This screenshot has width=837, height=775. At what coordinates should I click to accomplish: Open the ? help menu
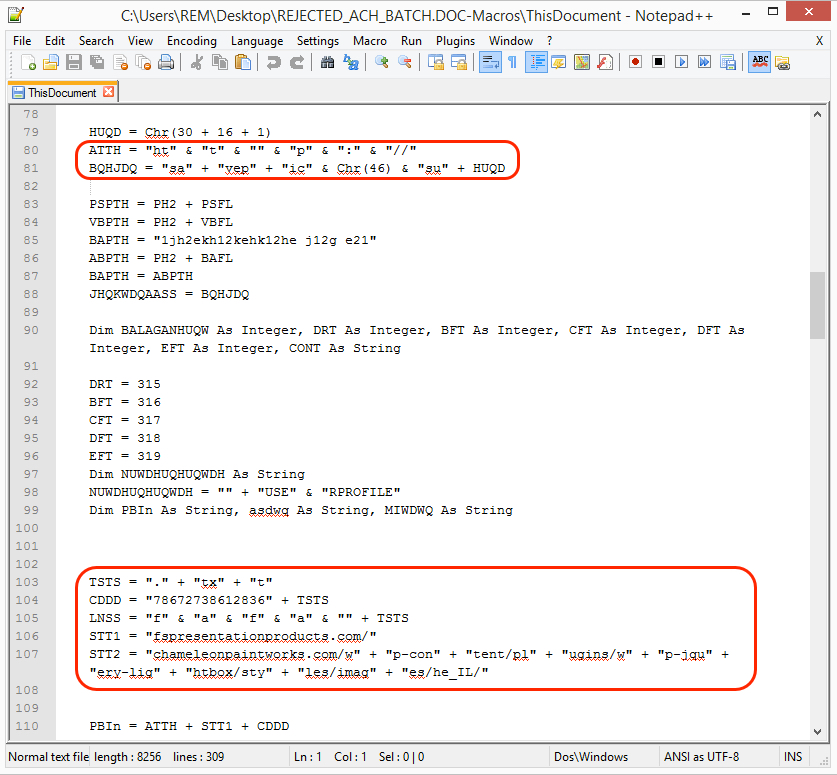[549, 41]
